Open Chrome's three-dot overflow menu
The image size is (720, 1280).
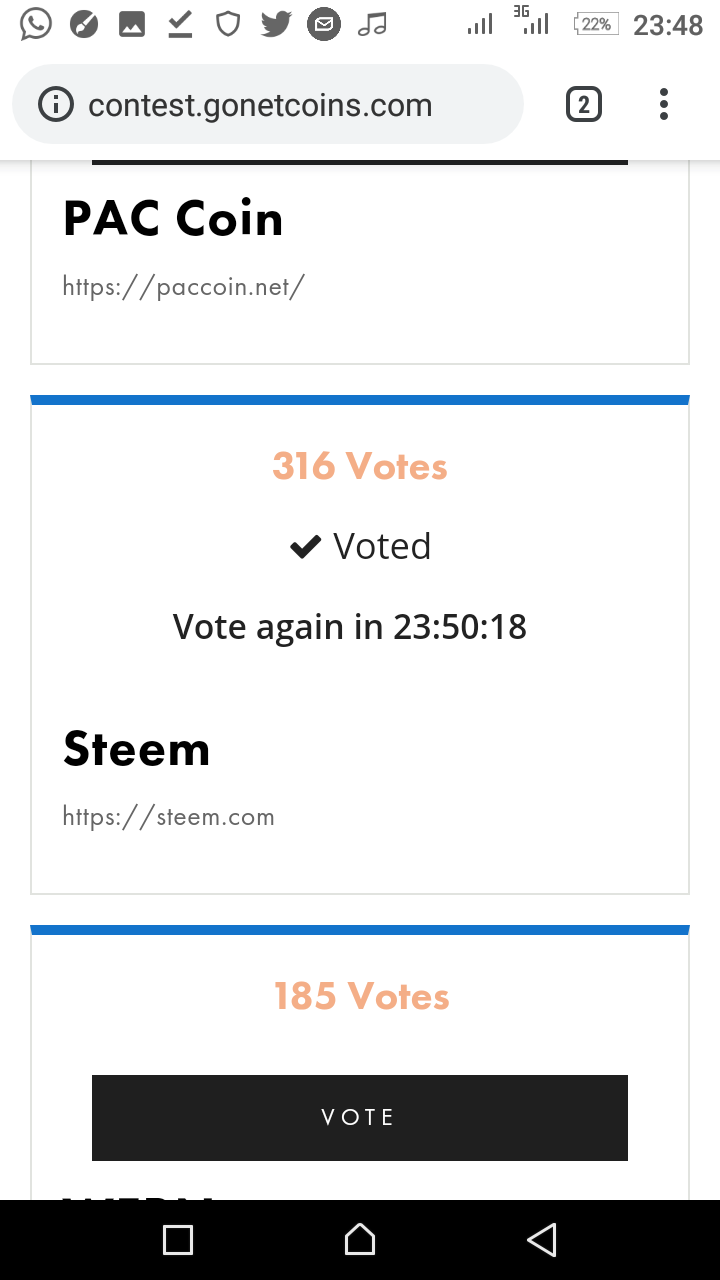(x=664, y=104)
